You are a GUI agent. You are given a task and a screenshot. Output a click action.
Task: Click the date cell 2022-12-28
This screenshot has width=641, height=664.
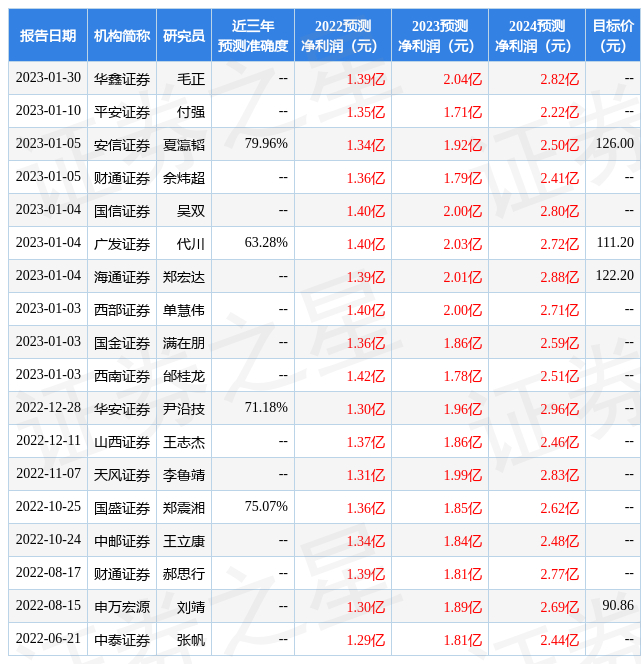pos(48,407)
